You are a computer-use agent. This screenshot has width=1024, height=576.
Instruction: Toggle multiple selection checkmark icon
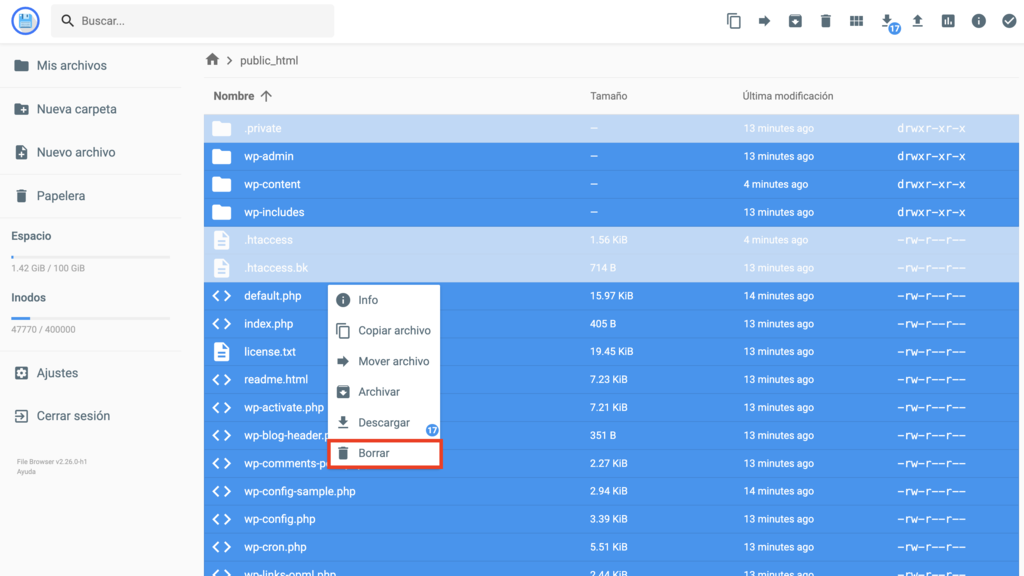point(1009,21)
